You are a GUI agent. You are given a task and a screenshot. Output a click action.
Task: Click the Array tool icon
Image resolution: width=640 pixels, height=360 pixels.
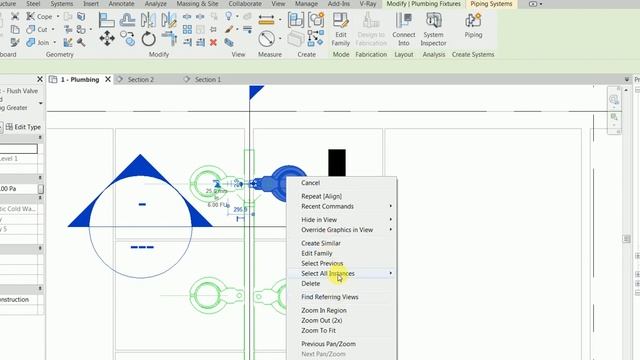click(187, 29)
